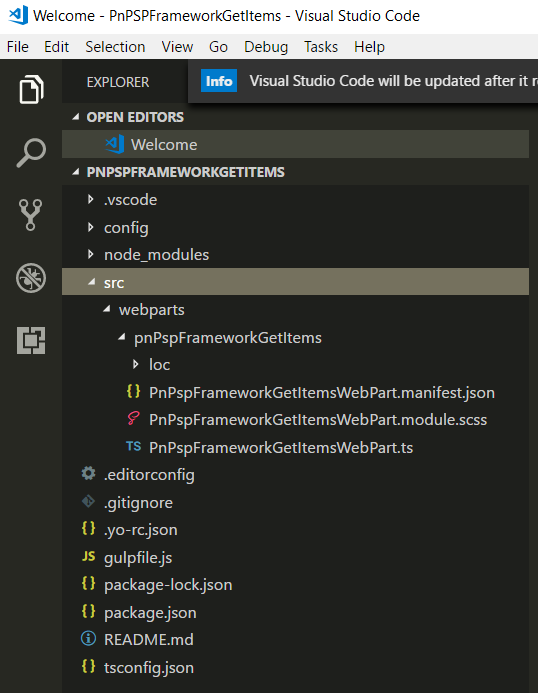This screenshot has height=693, width=538.
Task: Select the Welcome open editor entry
Action: tap(295, 145)
